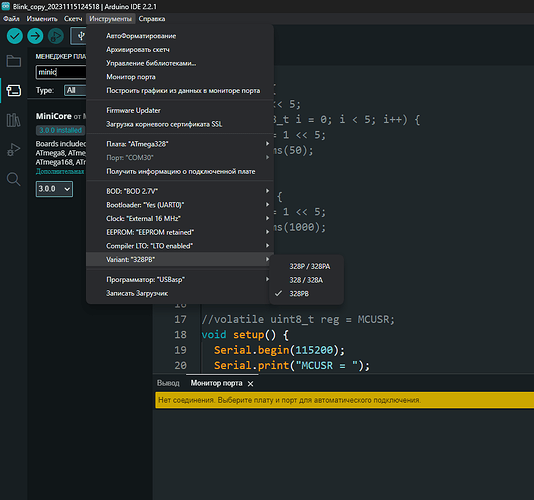Click the Verify checkmark button

tap(15, 36)
